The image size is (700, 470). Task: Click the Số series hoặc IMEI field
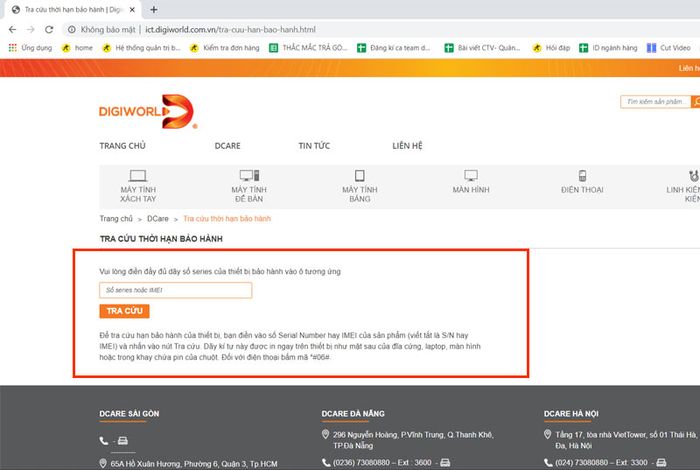[x=175, y=290]
